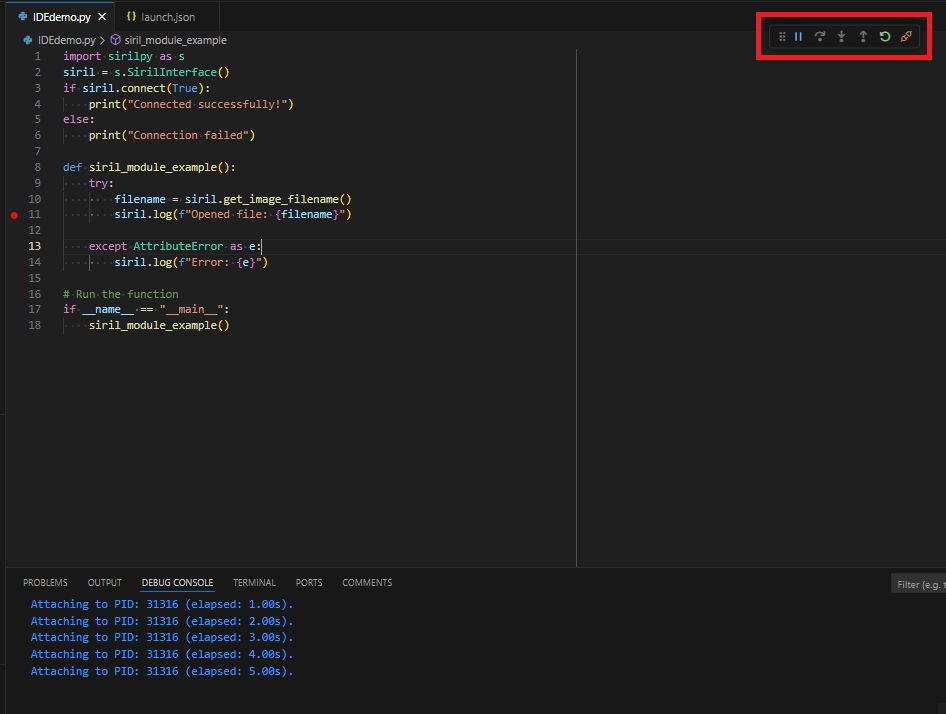Click the 'try:' keyword on line 9
The height and width of the screenshot is (714, 946).
(x=101, y=183)
